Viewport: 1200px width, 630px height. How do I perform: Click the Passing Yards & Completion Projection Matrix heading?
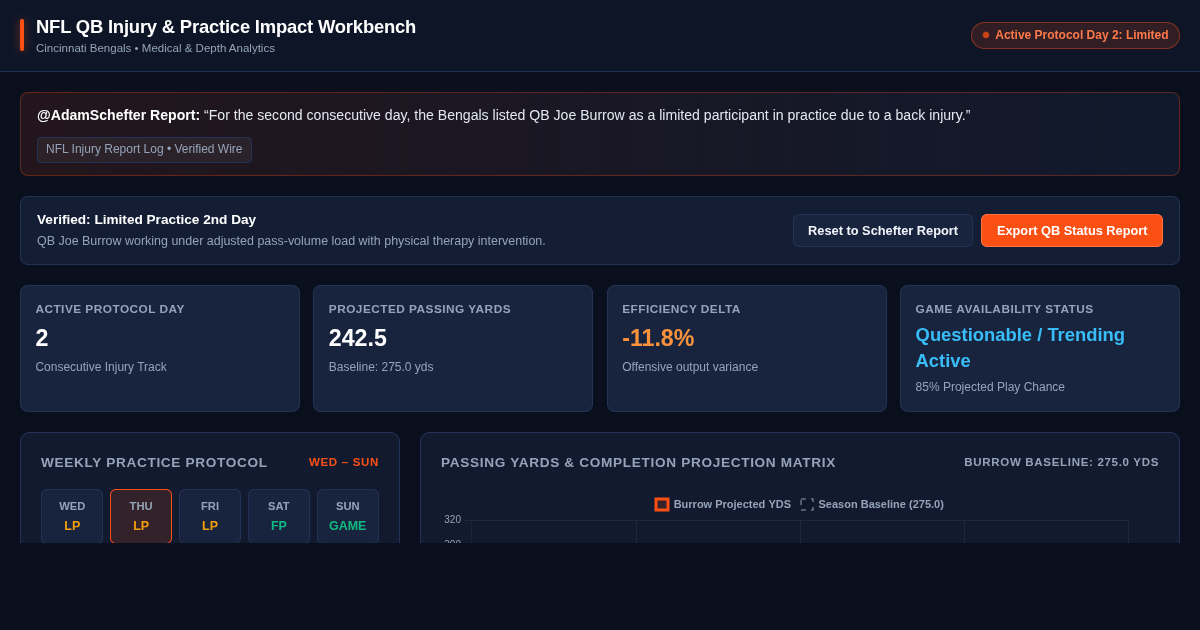point(638,462)
